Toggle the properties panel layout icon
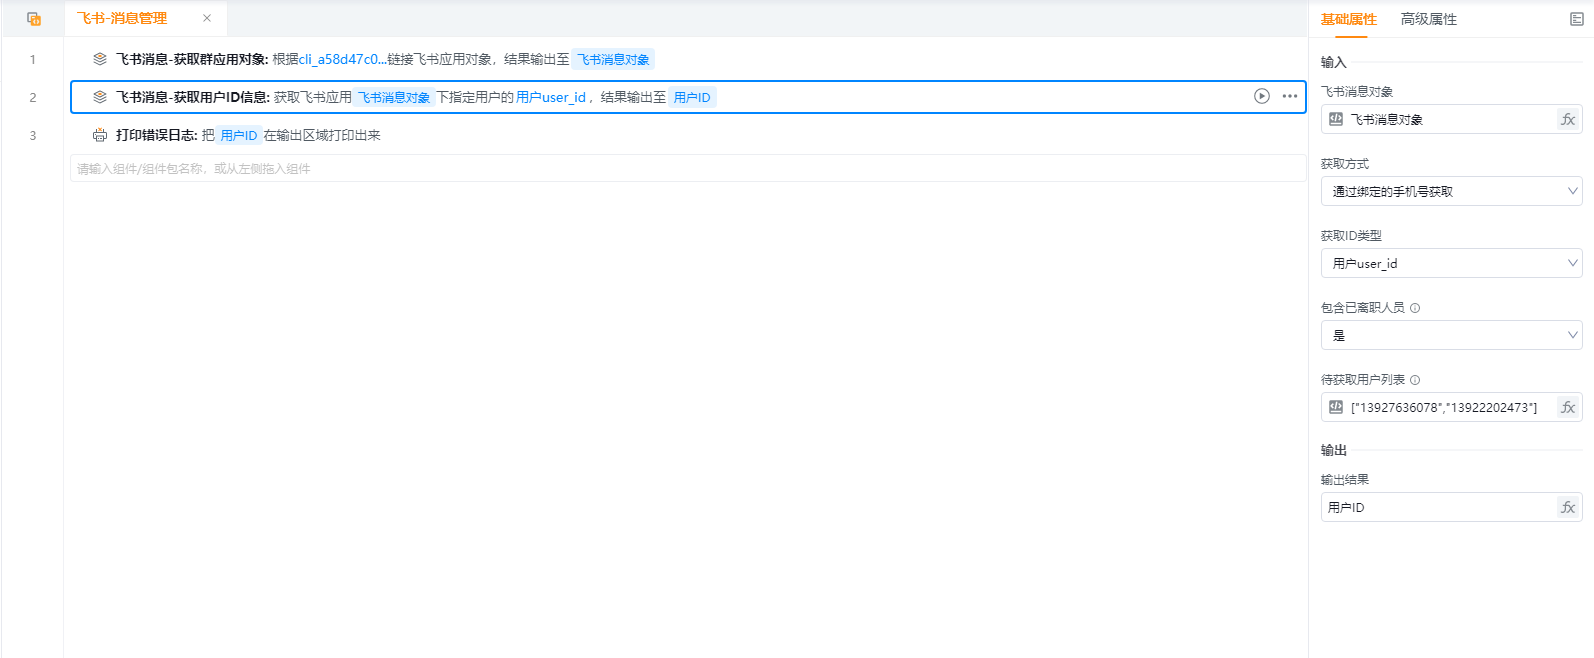 click(1576, 19)
